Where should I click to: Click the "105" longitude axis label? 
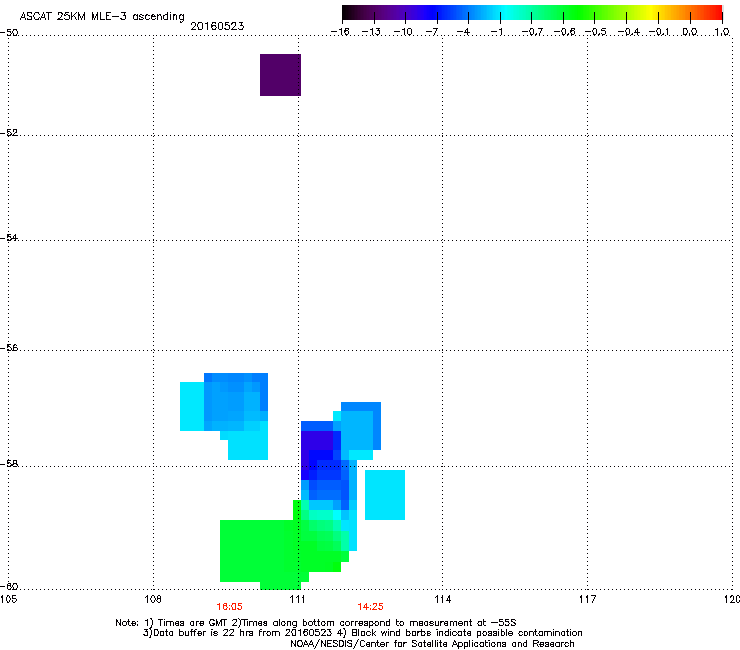tap(8, 599)
